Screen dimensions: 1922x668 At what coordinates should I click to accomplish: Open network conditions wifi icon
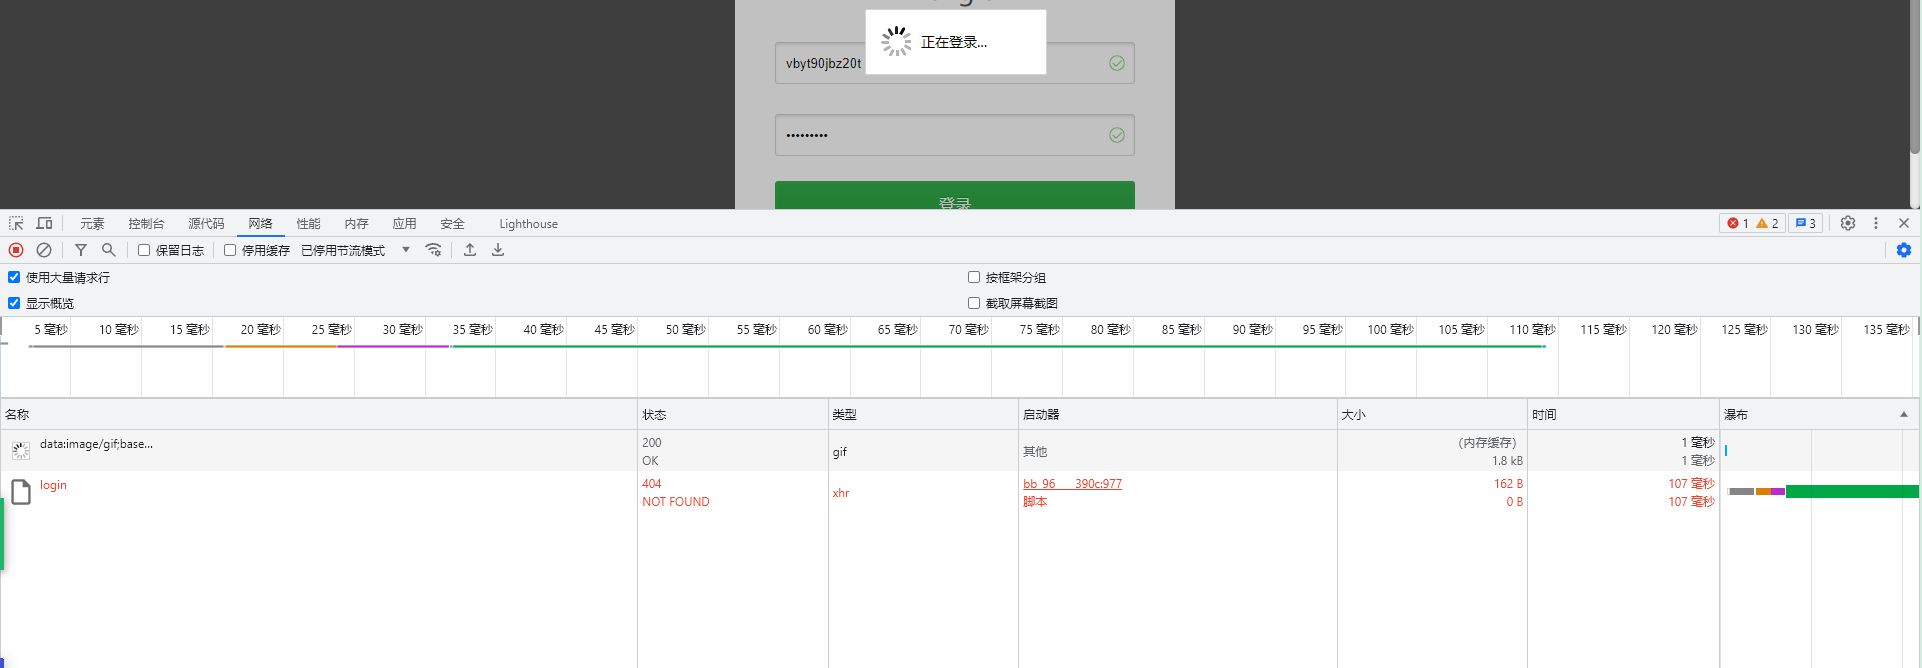click(433, 250)
